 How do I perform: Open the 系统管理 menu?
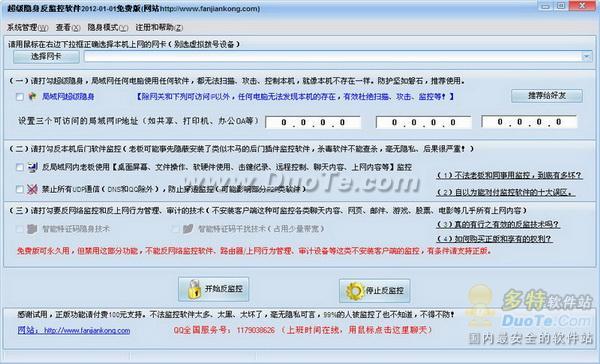tap(28, 28)
